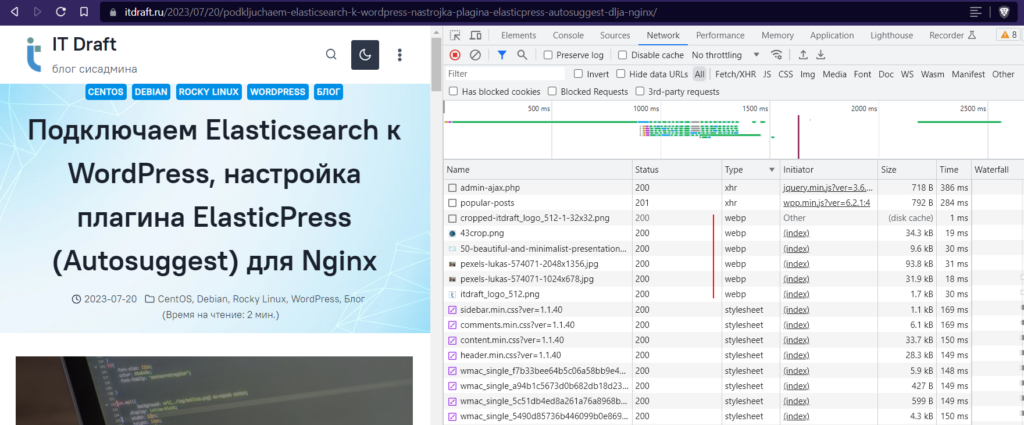Image resolution: width=1024 pixels, height=425 pixels.
Task: Filter requests by Fetch/XHR
Action: point(735,74)
